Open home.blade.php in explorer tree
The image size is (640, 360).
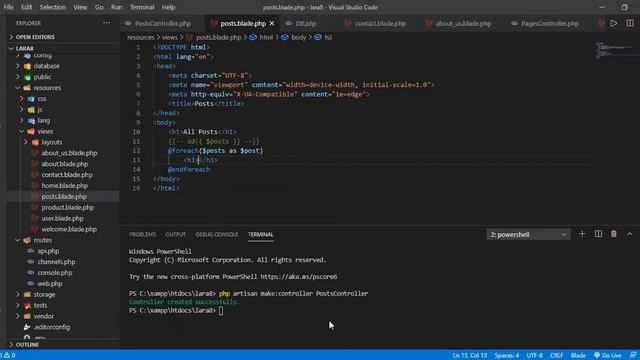point(64,186)
